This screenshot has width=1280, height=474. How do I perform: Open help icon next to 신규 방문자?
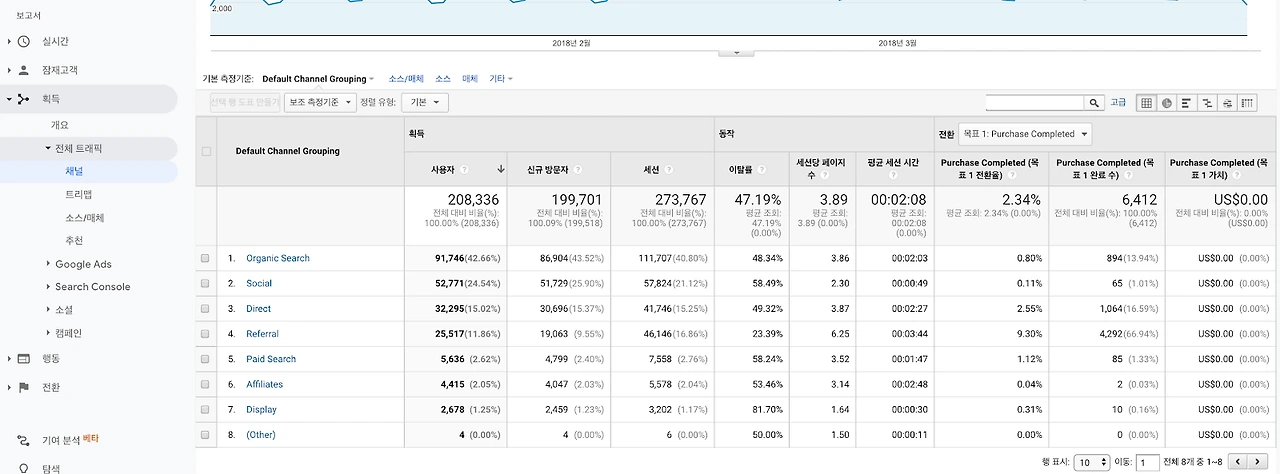(577, 169)
